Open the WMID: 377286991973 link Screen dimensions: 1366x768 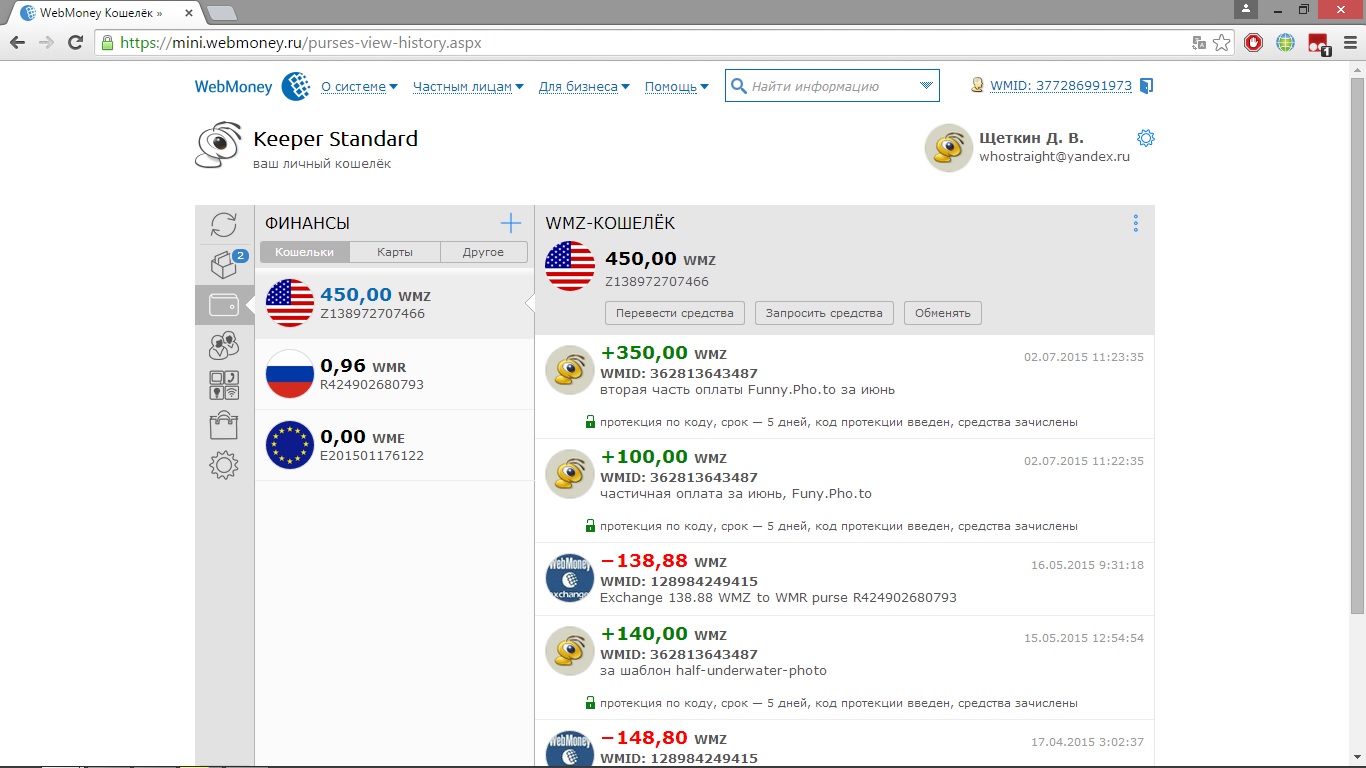click(1061, 86)
